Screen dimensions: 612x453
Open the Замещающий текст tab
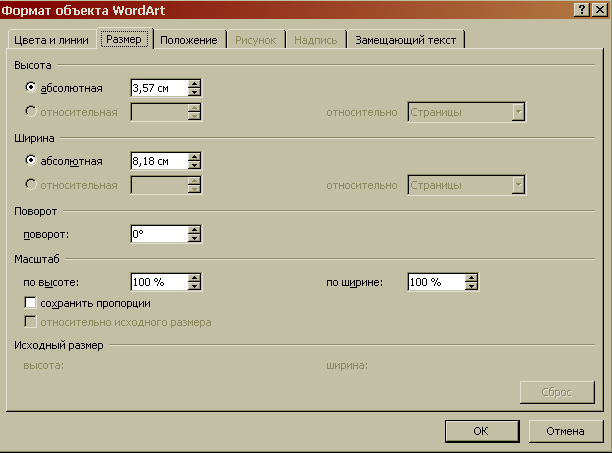(406, 40)
